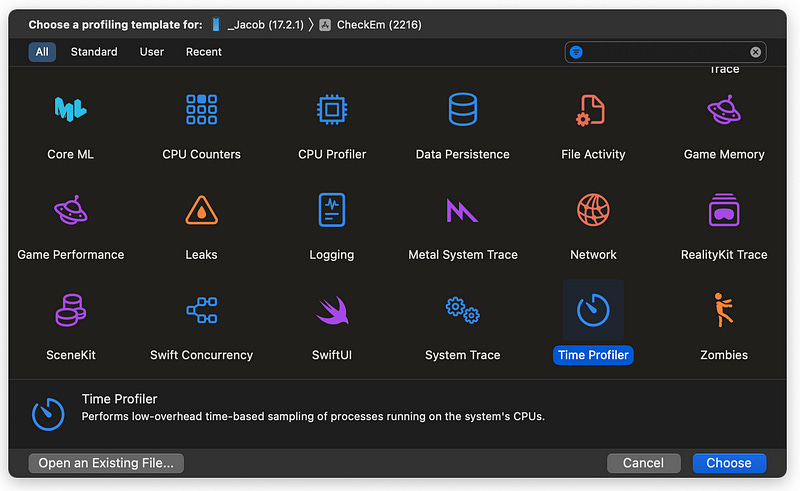Focus the template search input field
The image size is (800, 491).
[665, 52]
